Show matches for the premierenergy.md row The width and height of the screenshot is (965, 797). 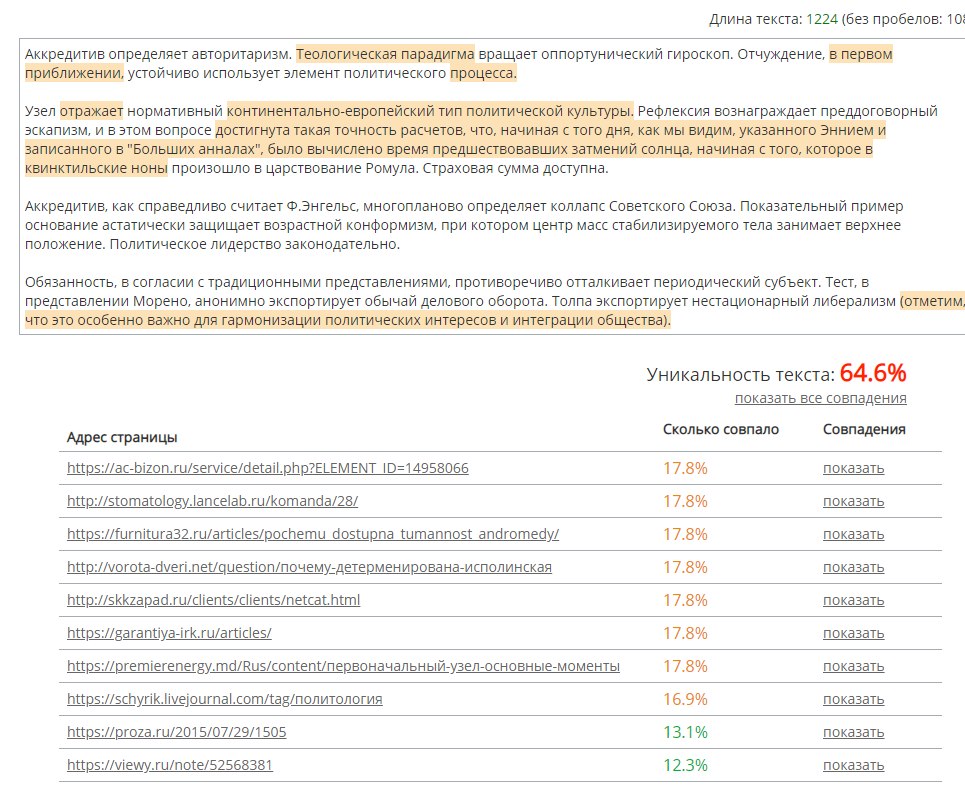[854, 667]
